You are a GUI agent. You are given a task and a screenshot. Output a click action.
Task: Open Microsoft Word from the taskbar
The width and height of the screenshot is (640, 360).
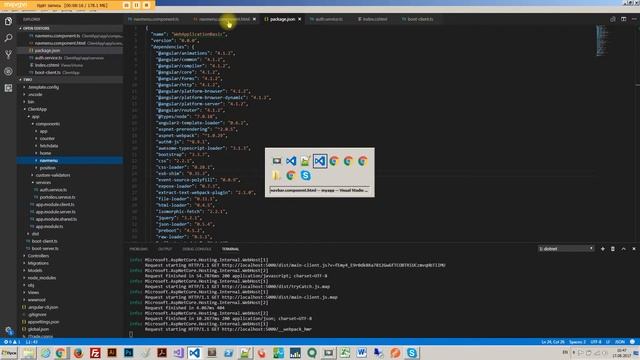362,353
